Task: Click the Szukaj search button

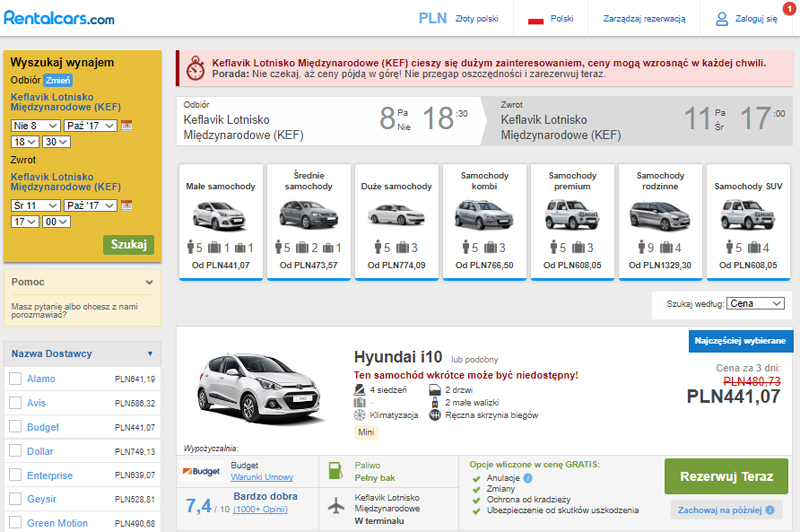Action: coord(129,244)
